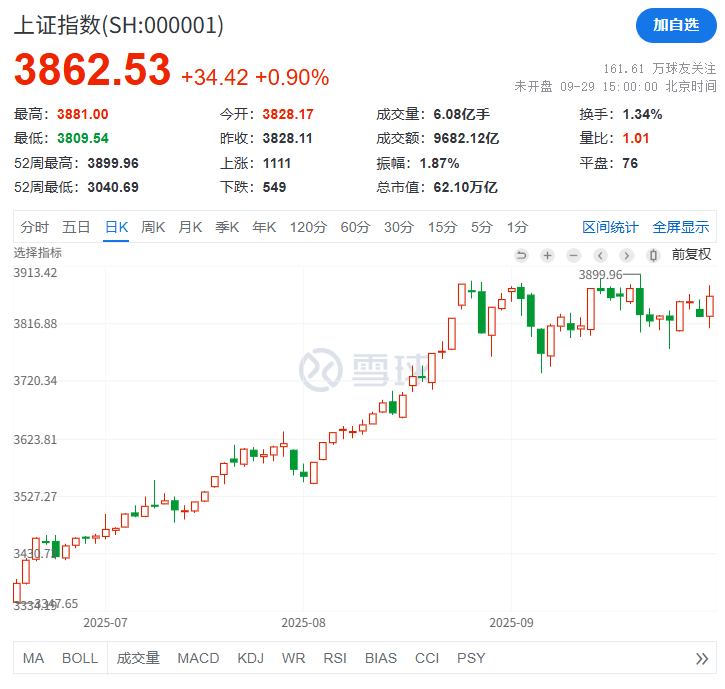Click the 下跌 count 549

coord(274,187)
